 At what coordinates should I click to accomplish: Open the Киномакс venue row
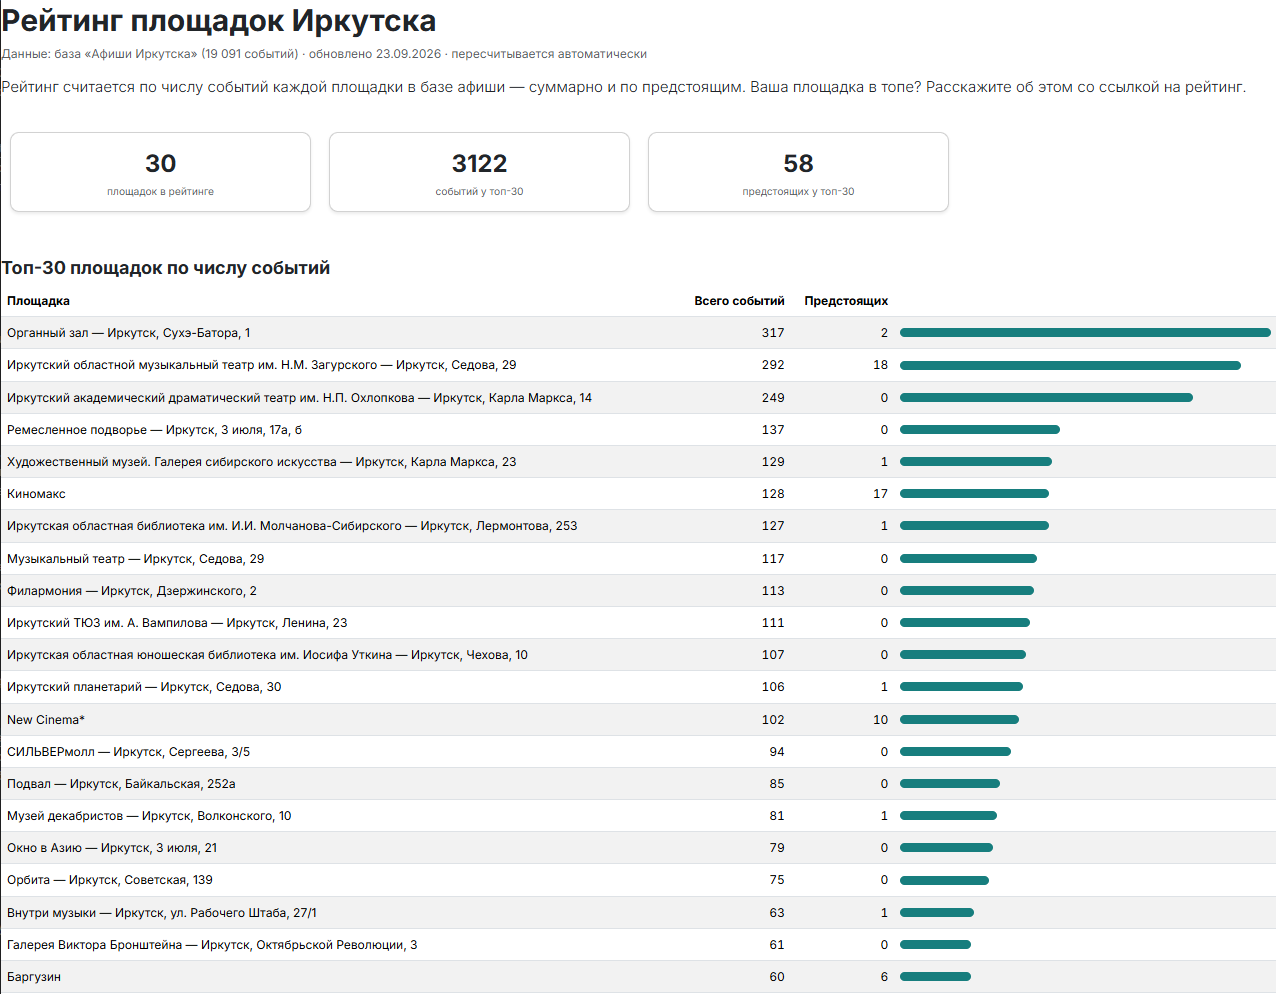(x=638, y=494)
